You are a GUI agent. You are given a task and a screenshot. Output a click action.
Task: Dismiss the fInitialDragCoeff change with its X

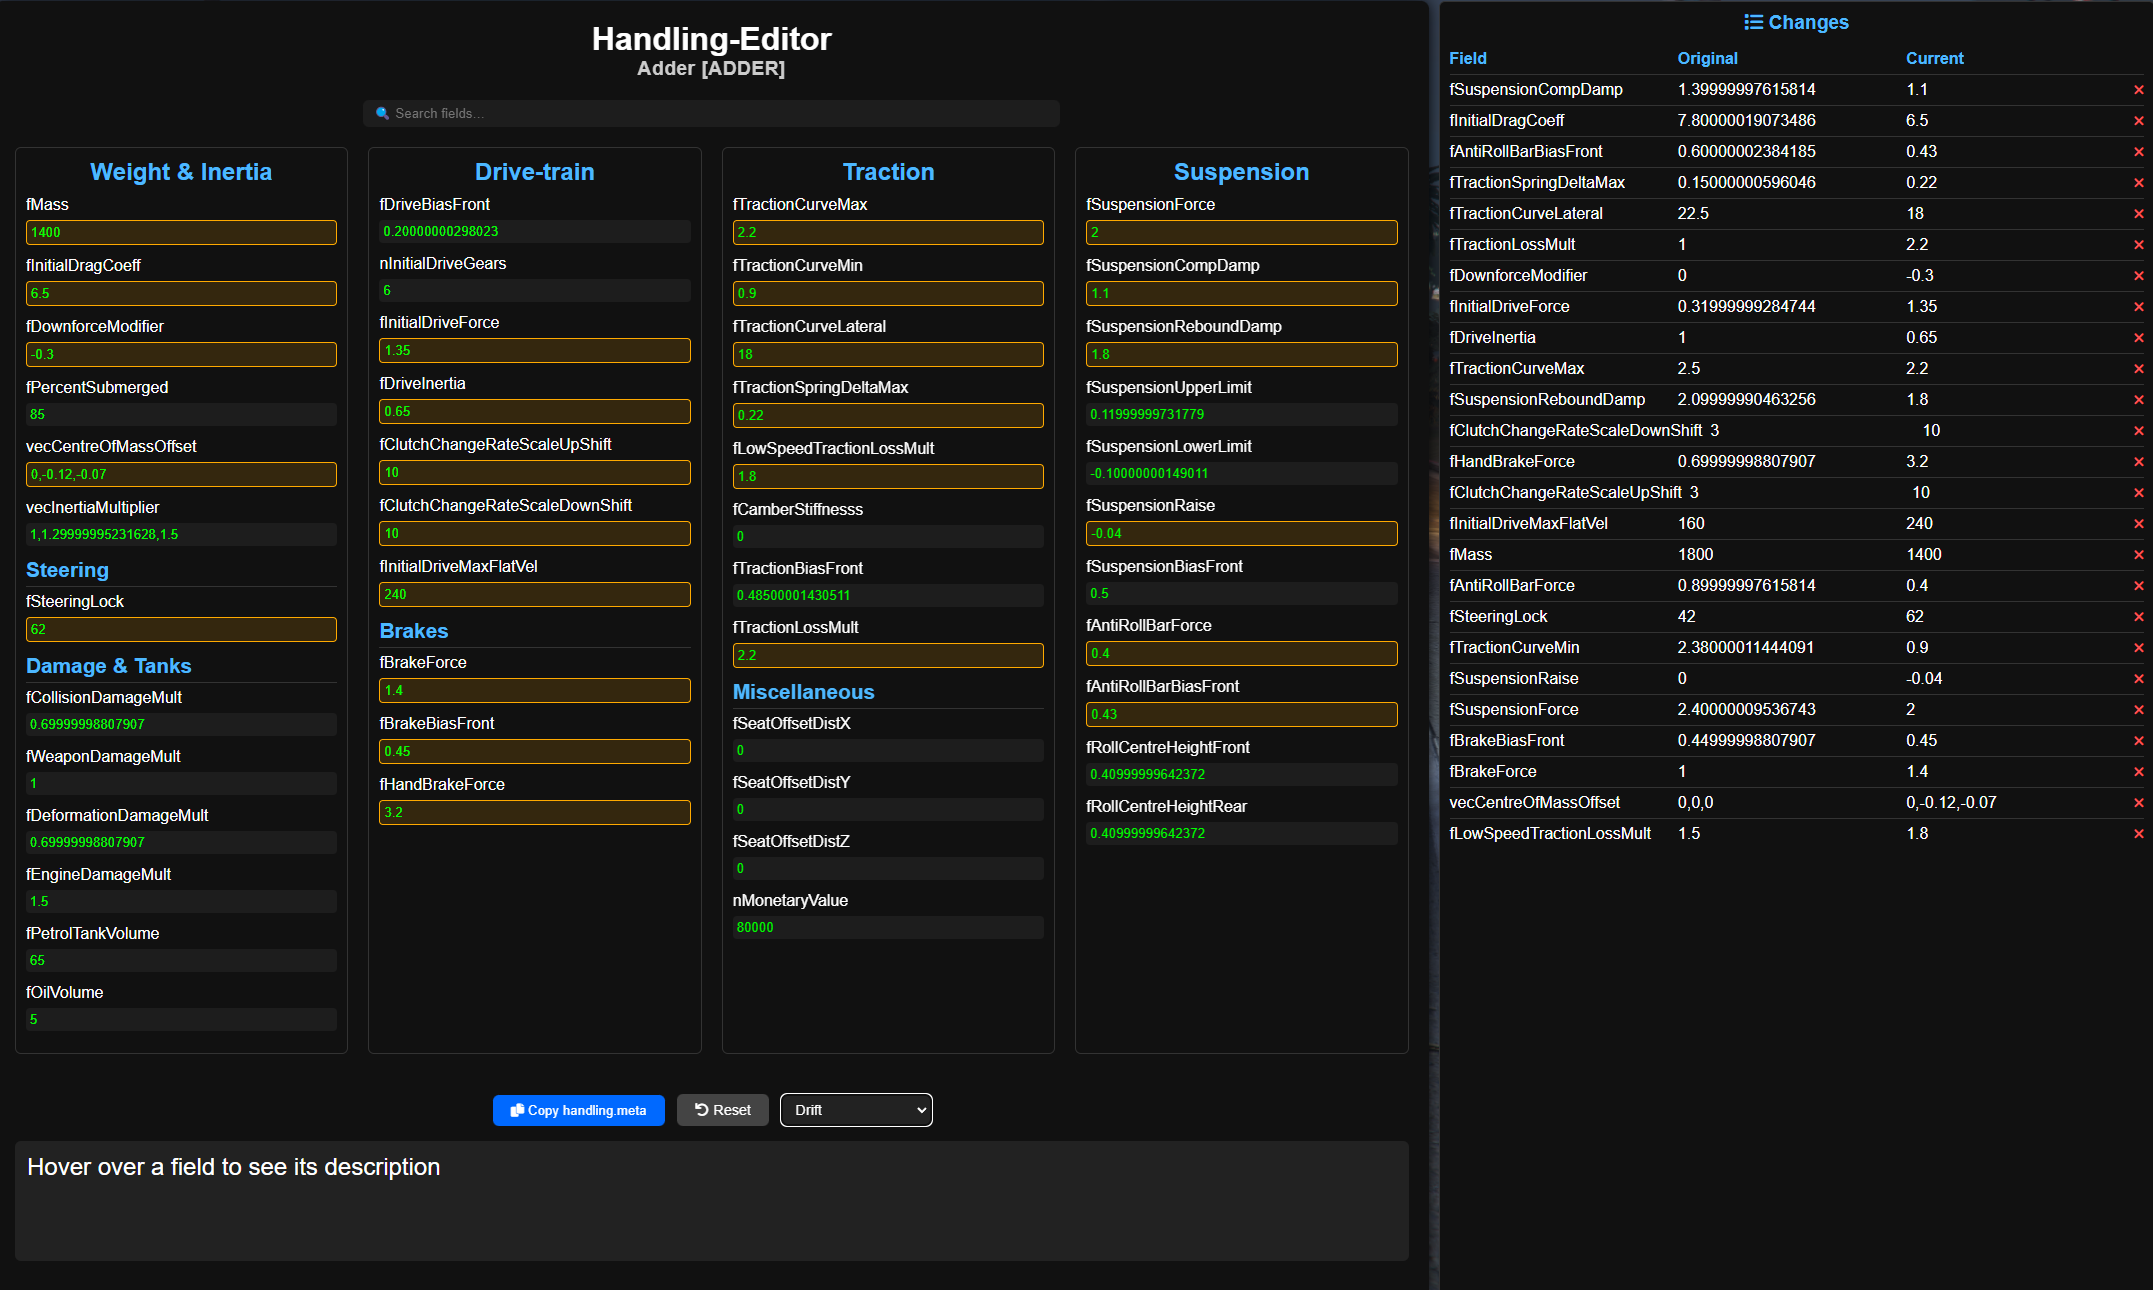[2138, 120]
